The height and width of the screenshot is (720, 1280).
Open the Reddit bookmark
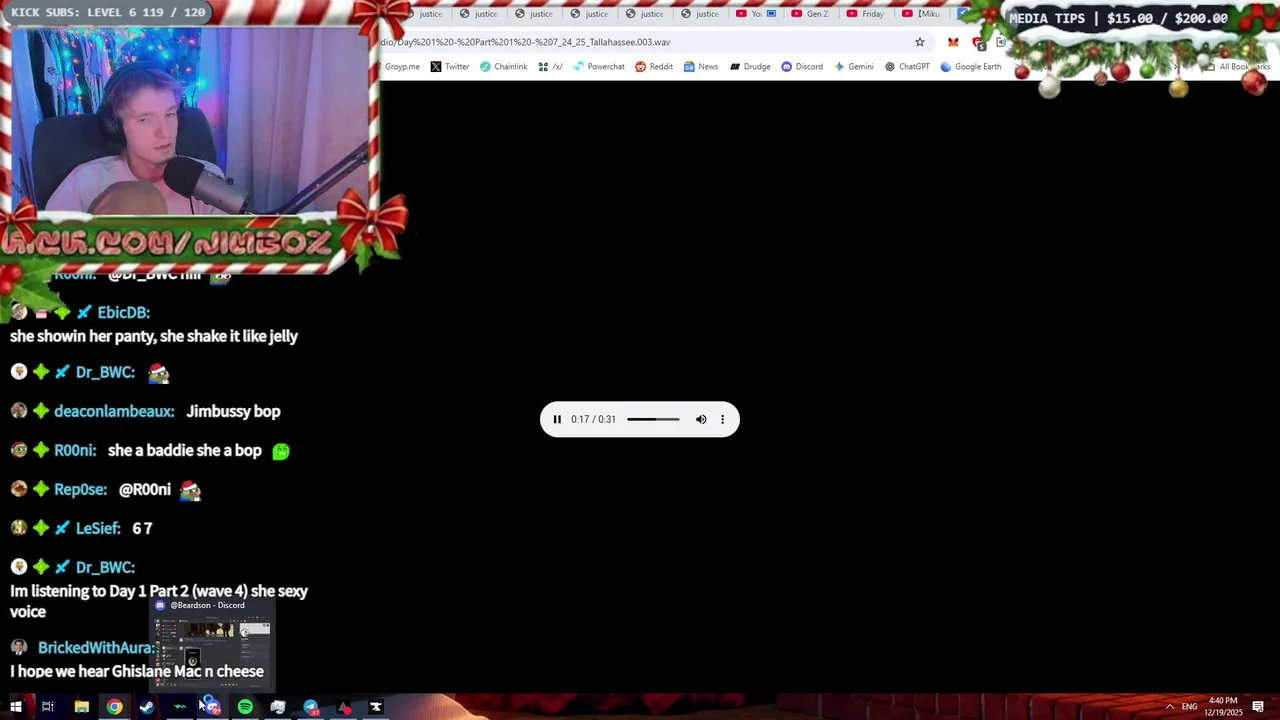[x=654, y=67]
